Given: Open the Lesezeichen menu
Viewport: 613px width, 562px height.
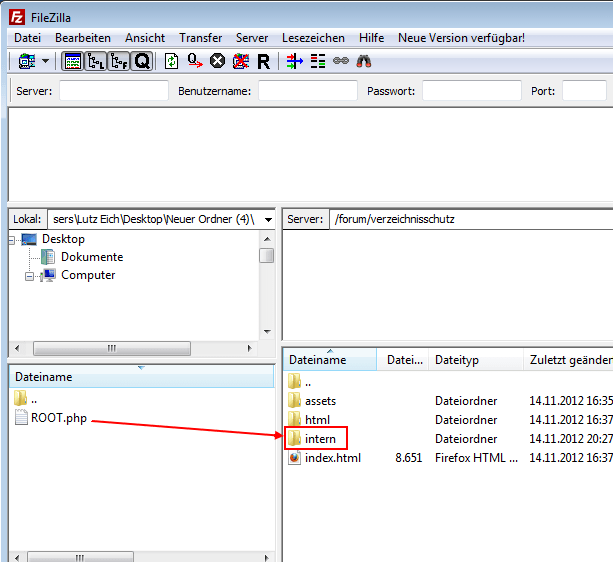Looking at the screenshot, I should tap(313, 38).
